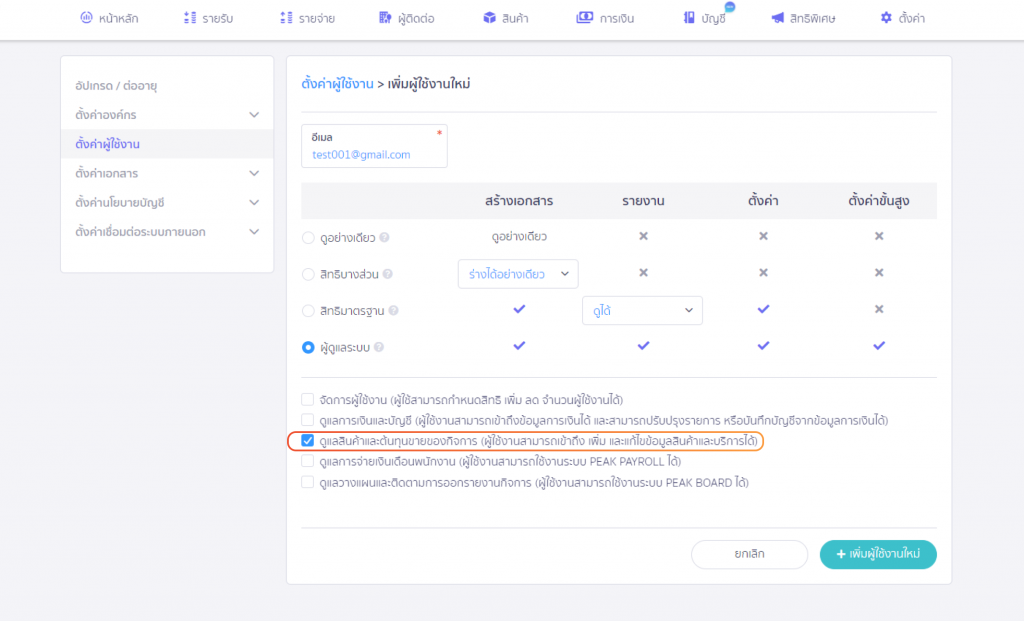The image size is (1024, 621).
Task: Click help icon next to สิทธิมาตรฐาน
Action: 394,311
